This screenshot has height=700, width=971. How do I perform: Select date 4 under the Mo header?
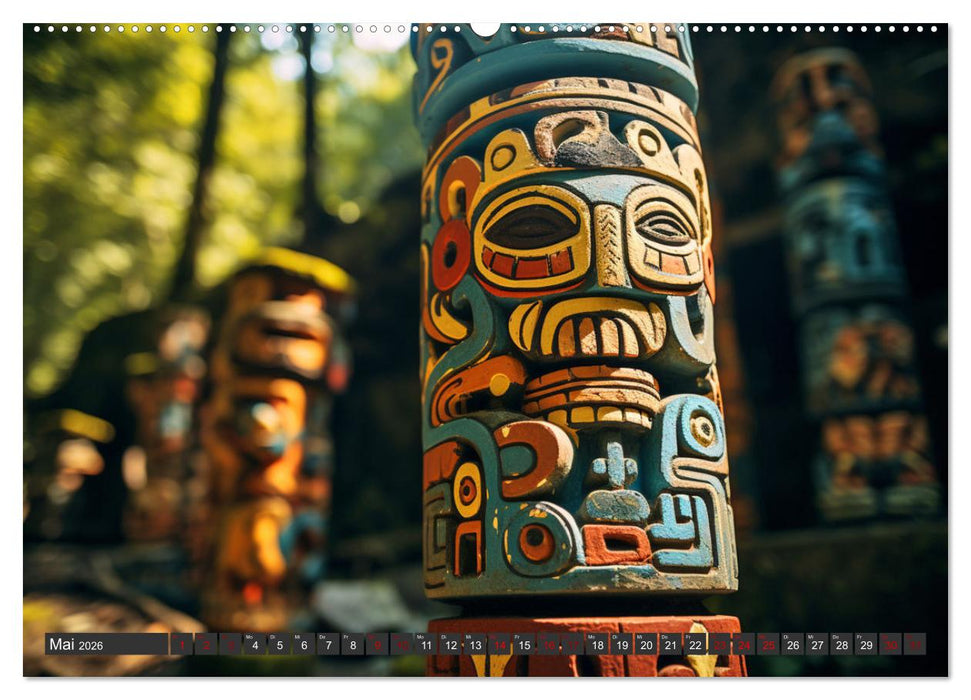coord(253,644)
